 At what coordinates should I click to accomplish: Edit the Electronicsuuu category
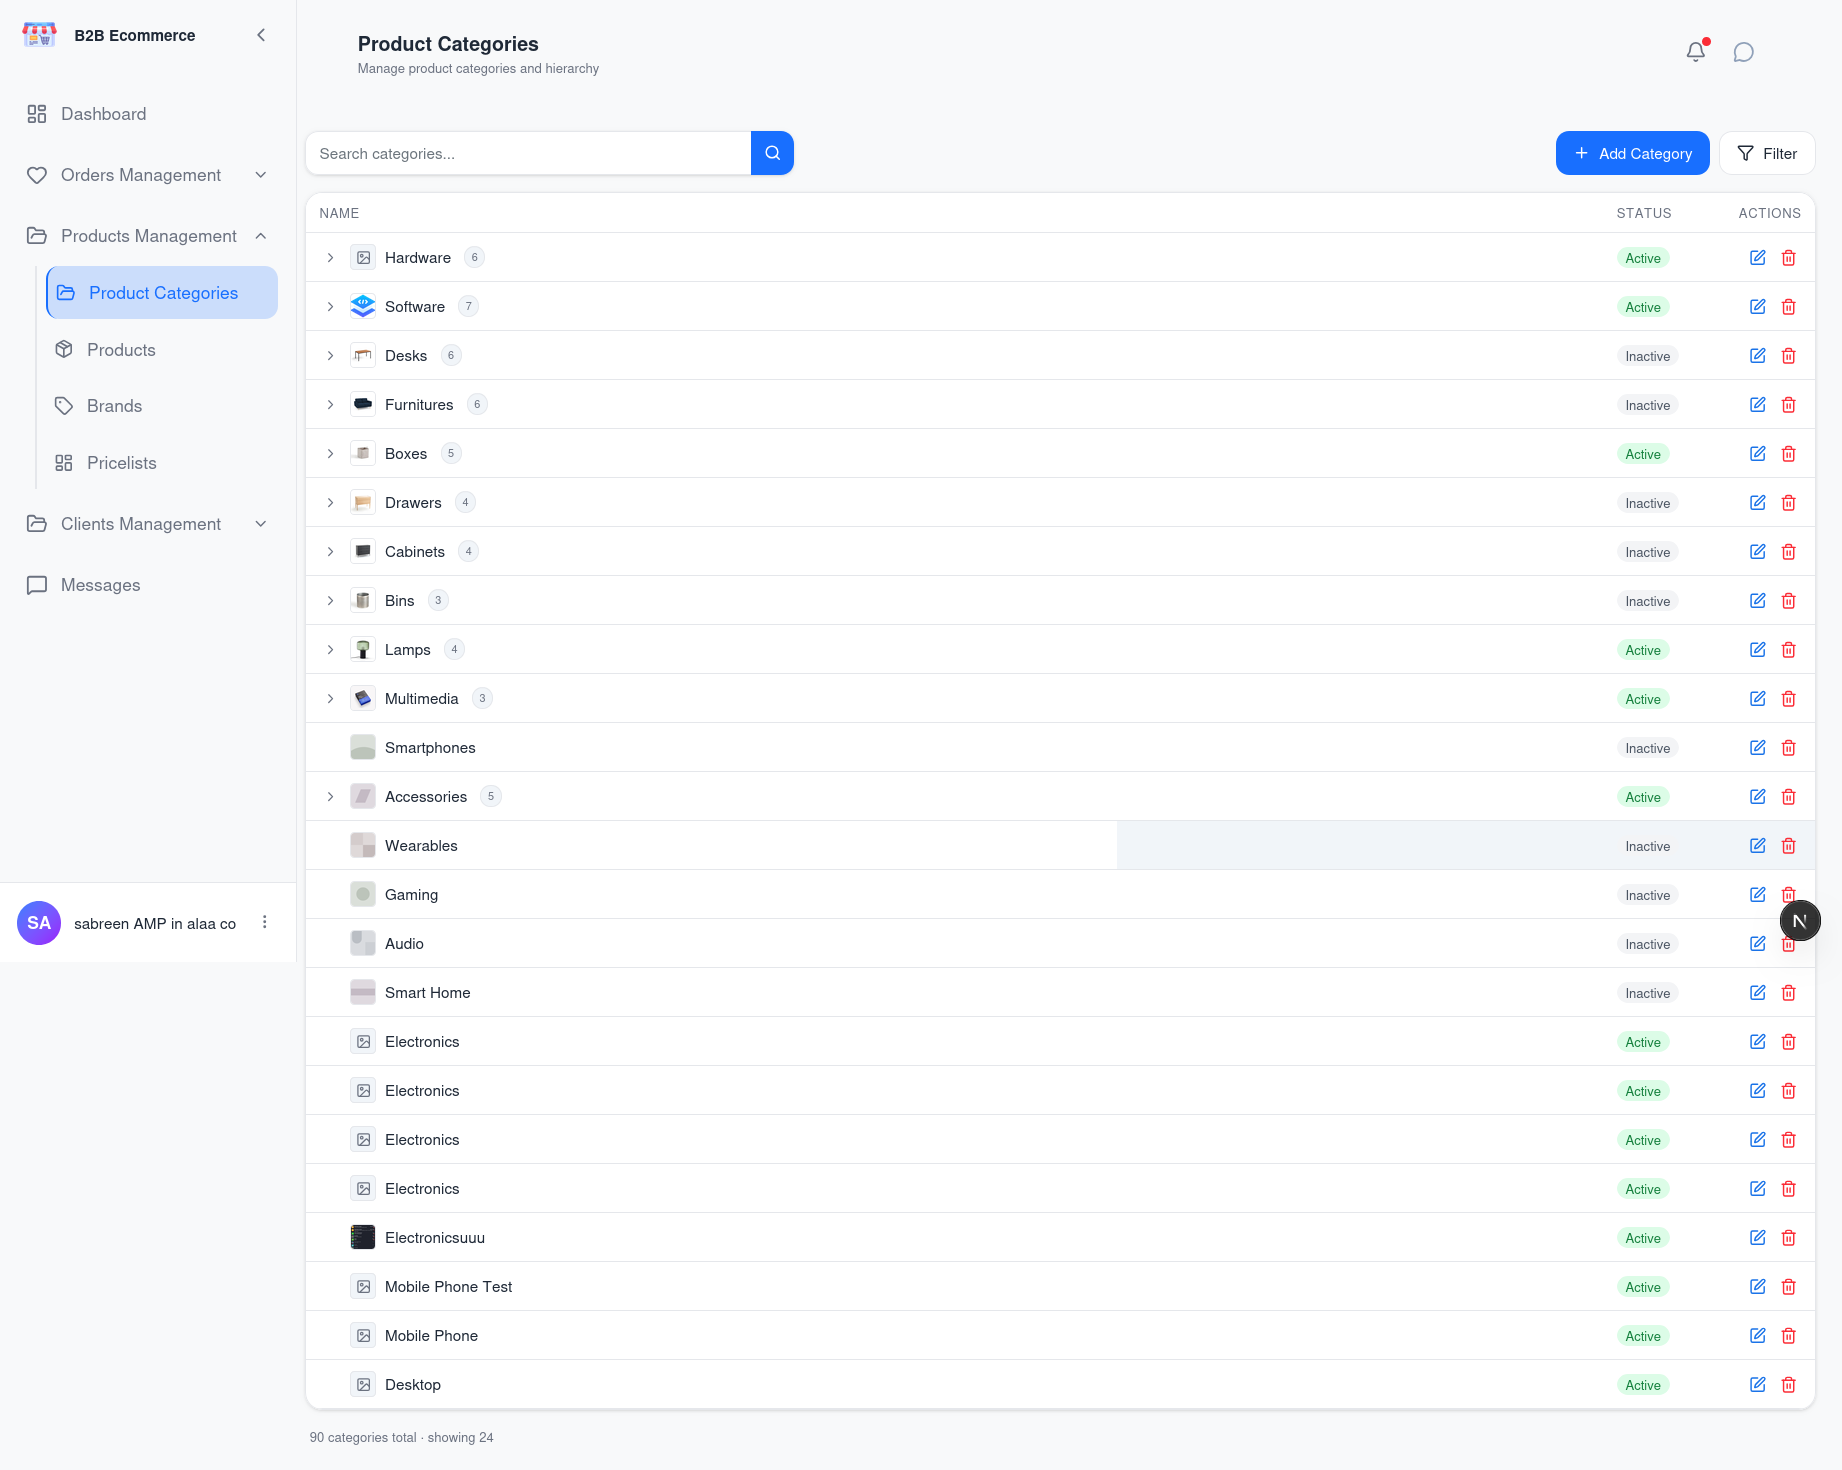point(1758,1238)
